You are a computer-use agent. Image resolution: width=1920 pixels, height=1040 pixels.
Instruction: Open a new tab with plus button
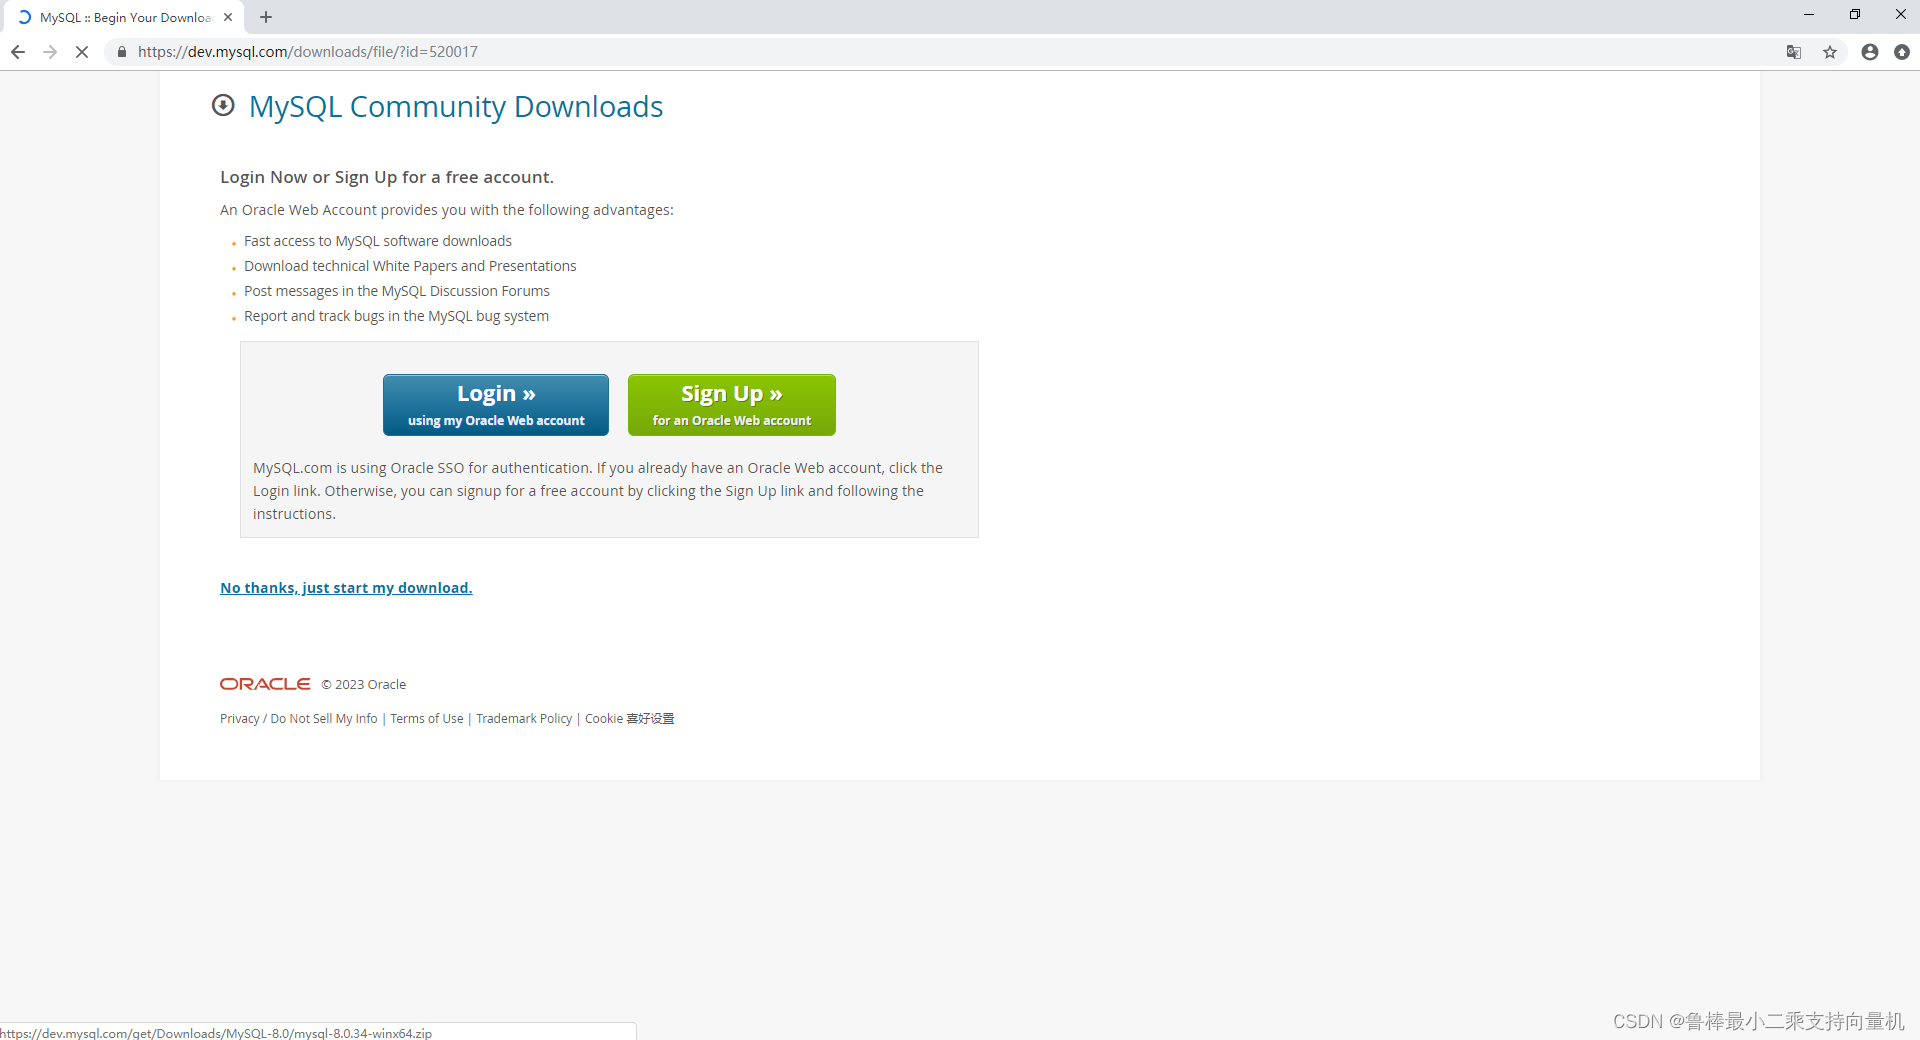pos(266,17)
